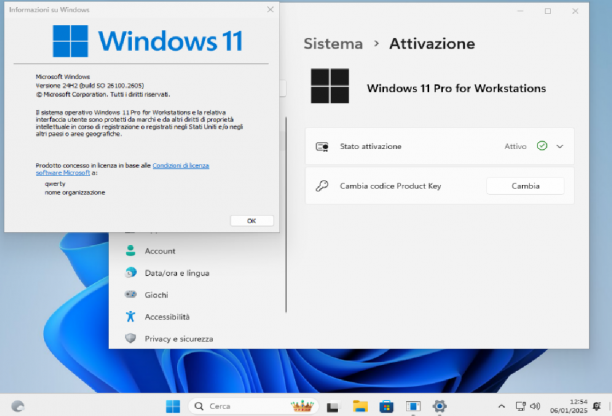
Task: Open Data/ora e lingua settings
Action: 177,273
